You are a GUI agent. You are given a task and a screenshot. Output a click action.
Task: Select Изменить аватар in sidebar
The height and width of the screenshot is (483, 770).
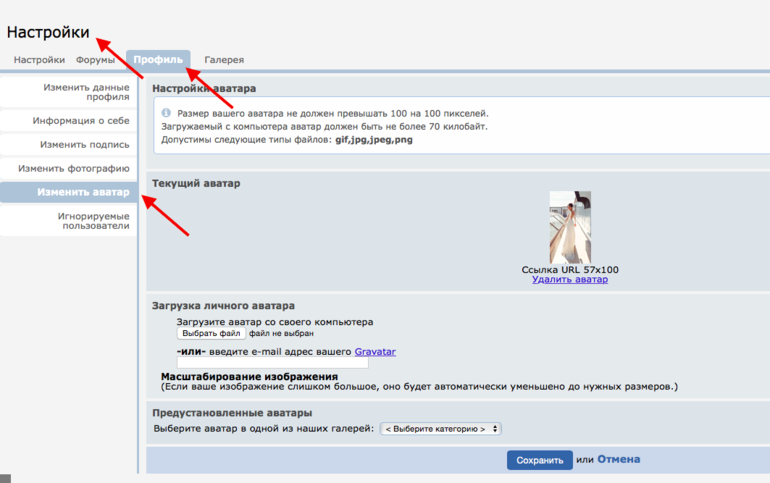tap(83, 192)
